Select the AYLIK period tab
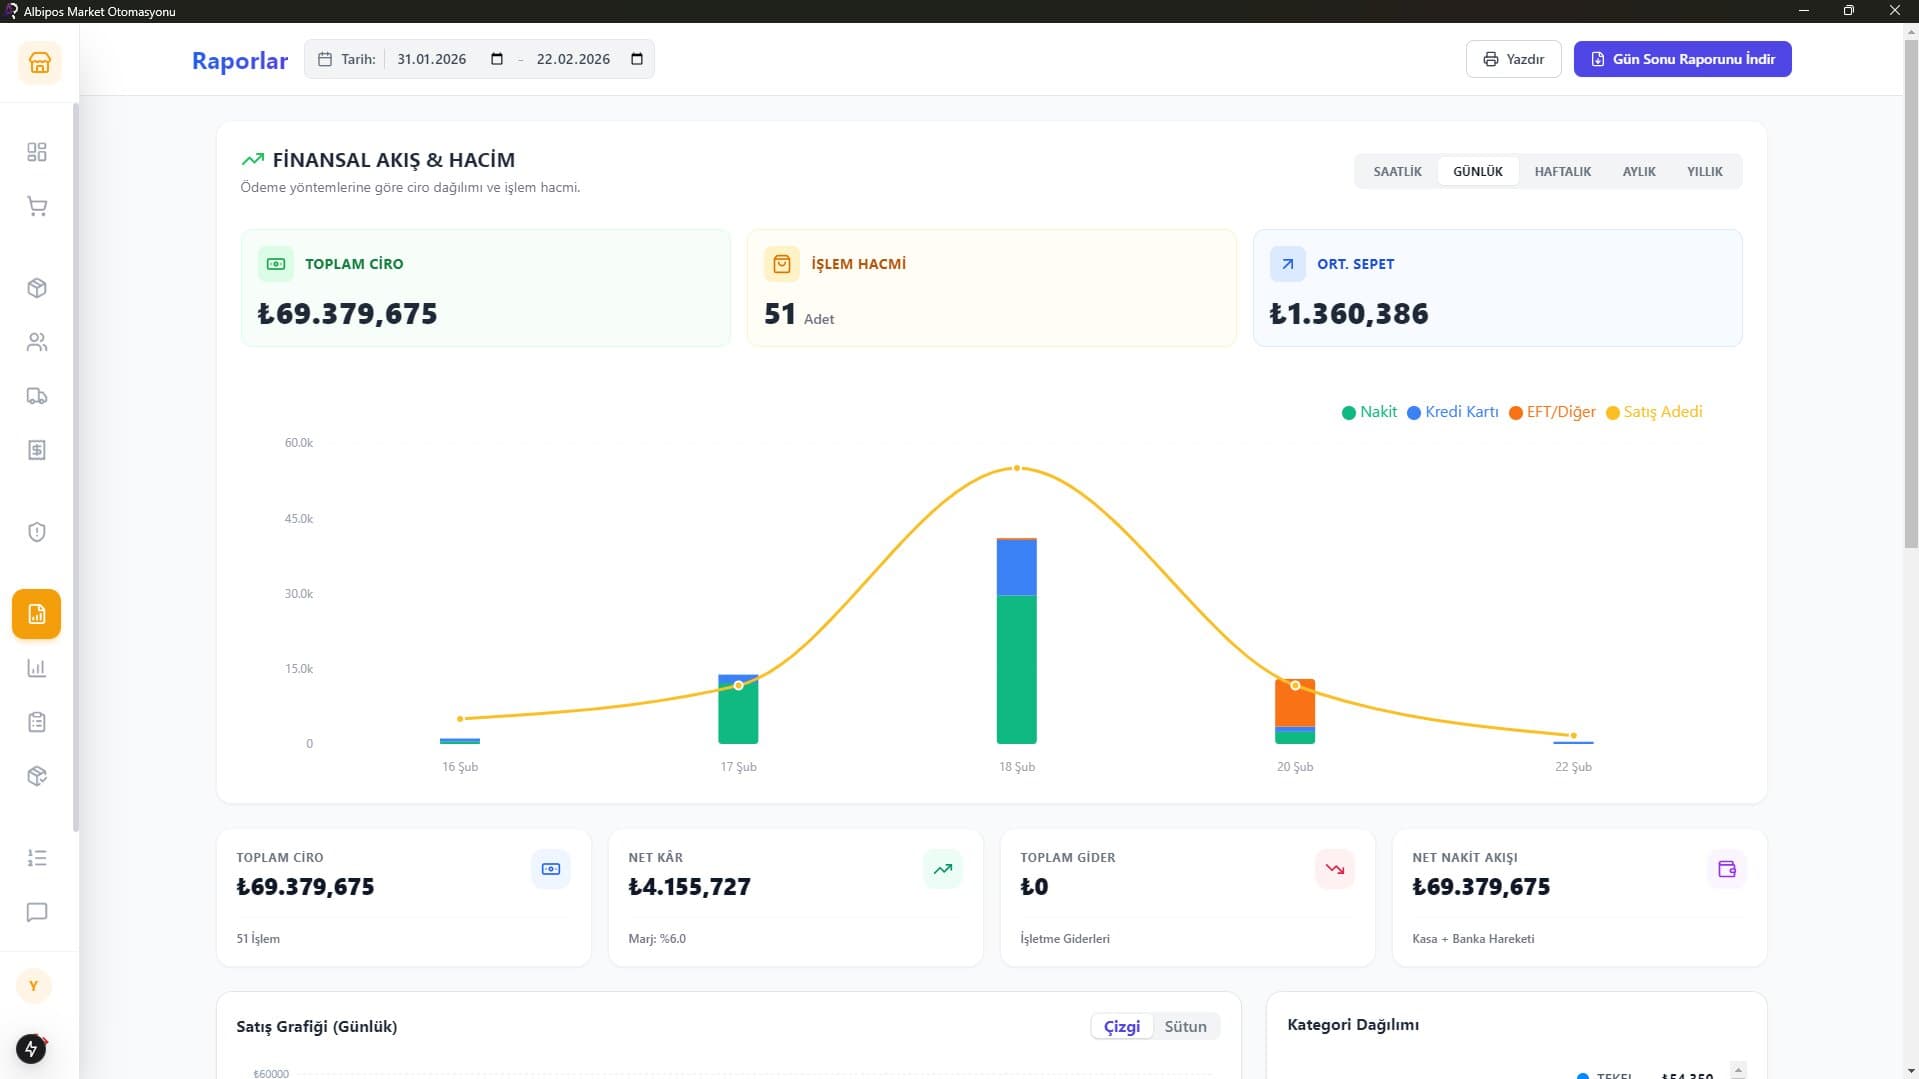 click(1638, 171)
